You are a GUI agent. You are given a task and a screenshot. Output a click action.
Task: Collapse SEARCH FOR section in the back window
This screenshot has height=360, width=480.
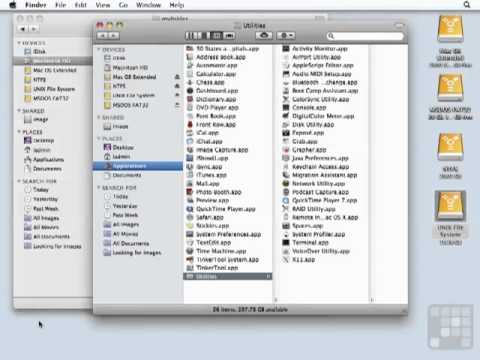(x=19, y=181)
